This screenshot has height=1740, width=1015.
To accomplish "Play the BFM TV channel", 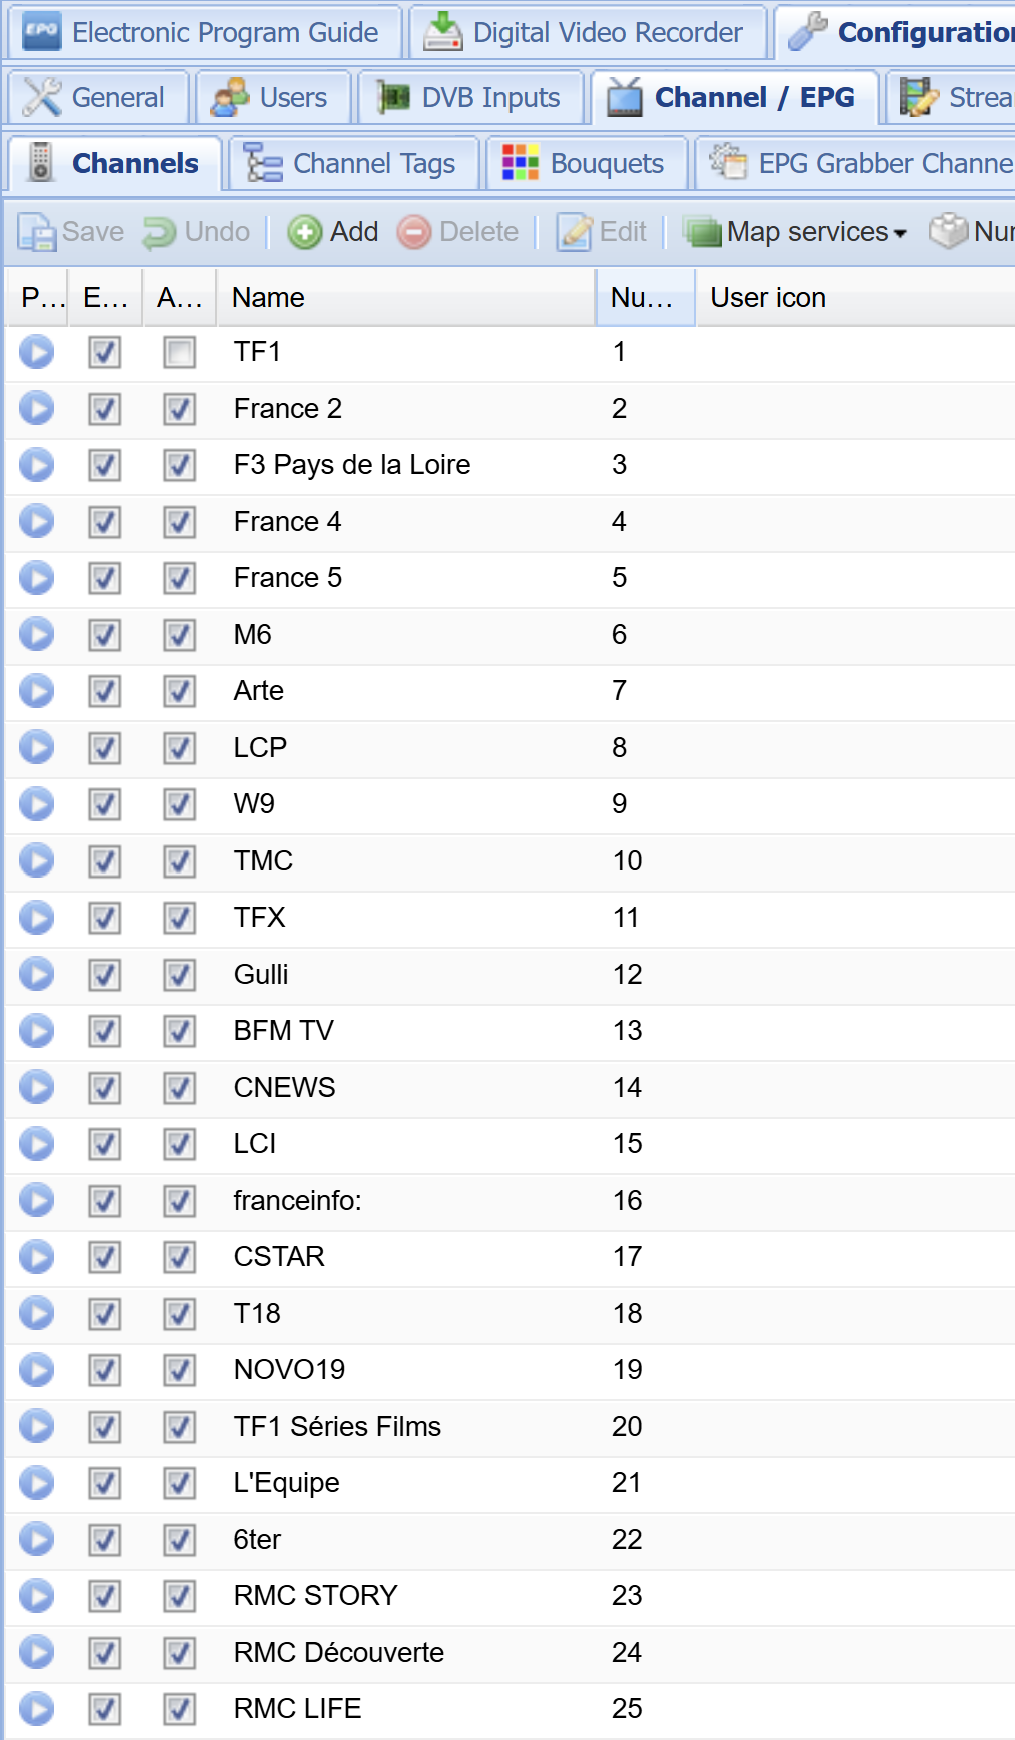I will [x=37, y=1031].
